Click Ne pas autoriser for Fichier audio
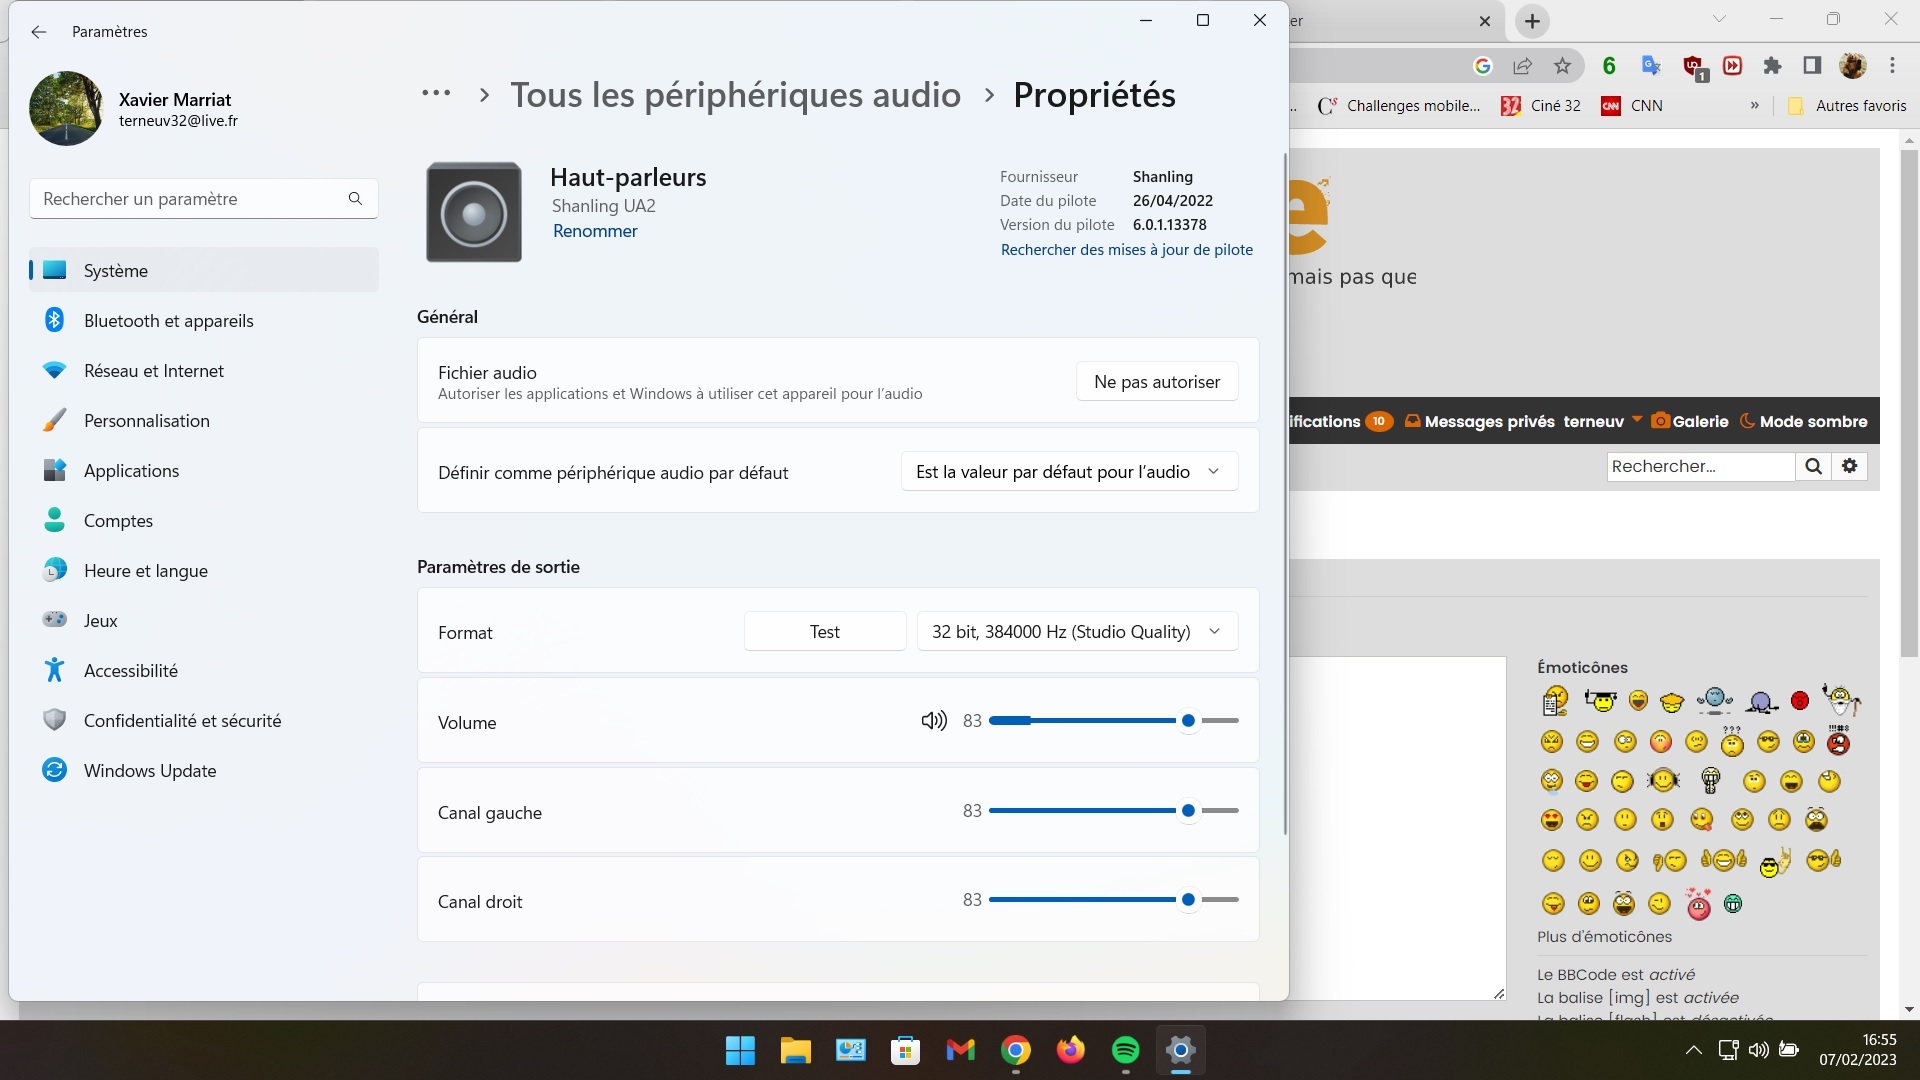 tap(1157, 382)
